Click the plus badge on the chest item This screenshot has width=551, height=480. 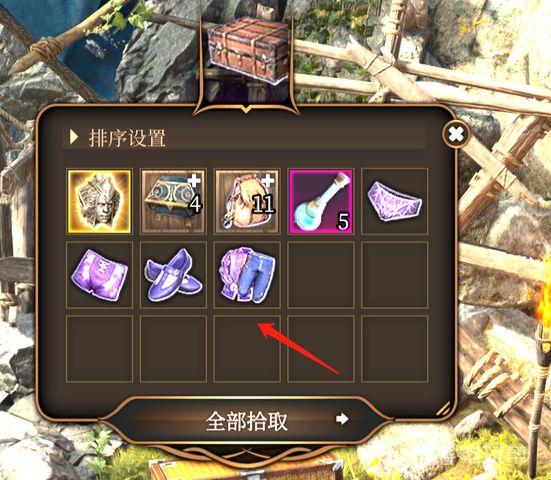click(x=194, y=180)
